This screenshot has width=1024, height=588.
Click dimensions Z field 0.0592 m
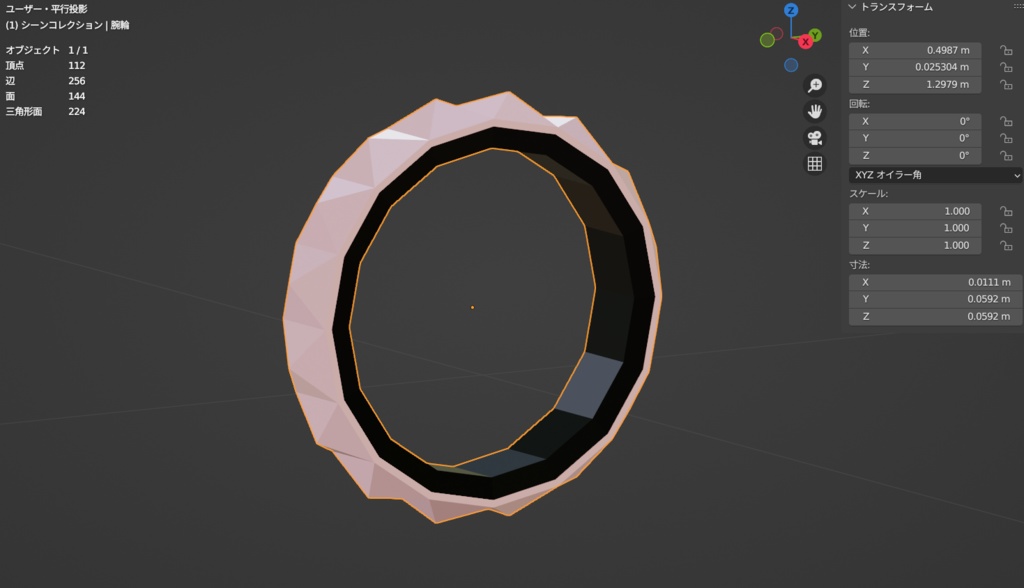point(935,316)
